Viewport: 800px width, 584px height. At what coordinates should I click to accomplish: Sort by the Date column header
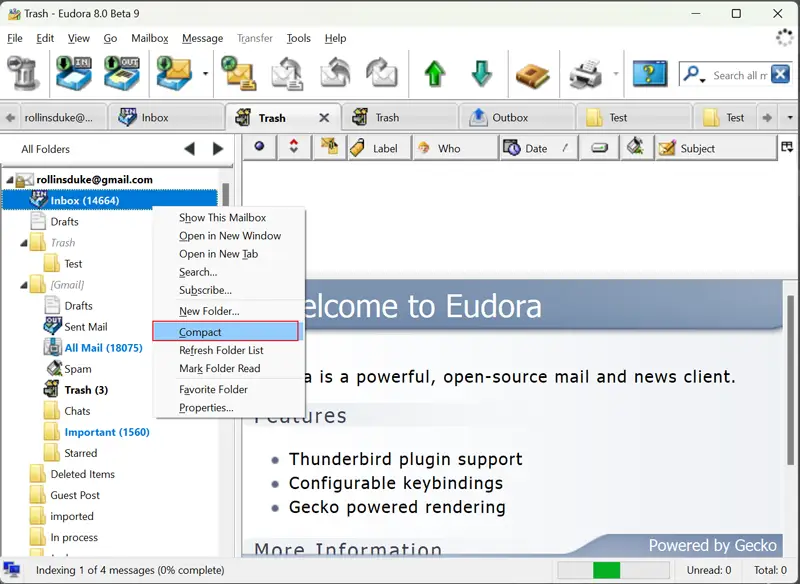(x=539, y=148)
